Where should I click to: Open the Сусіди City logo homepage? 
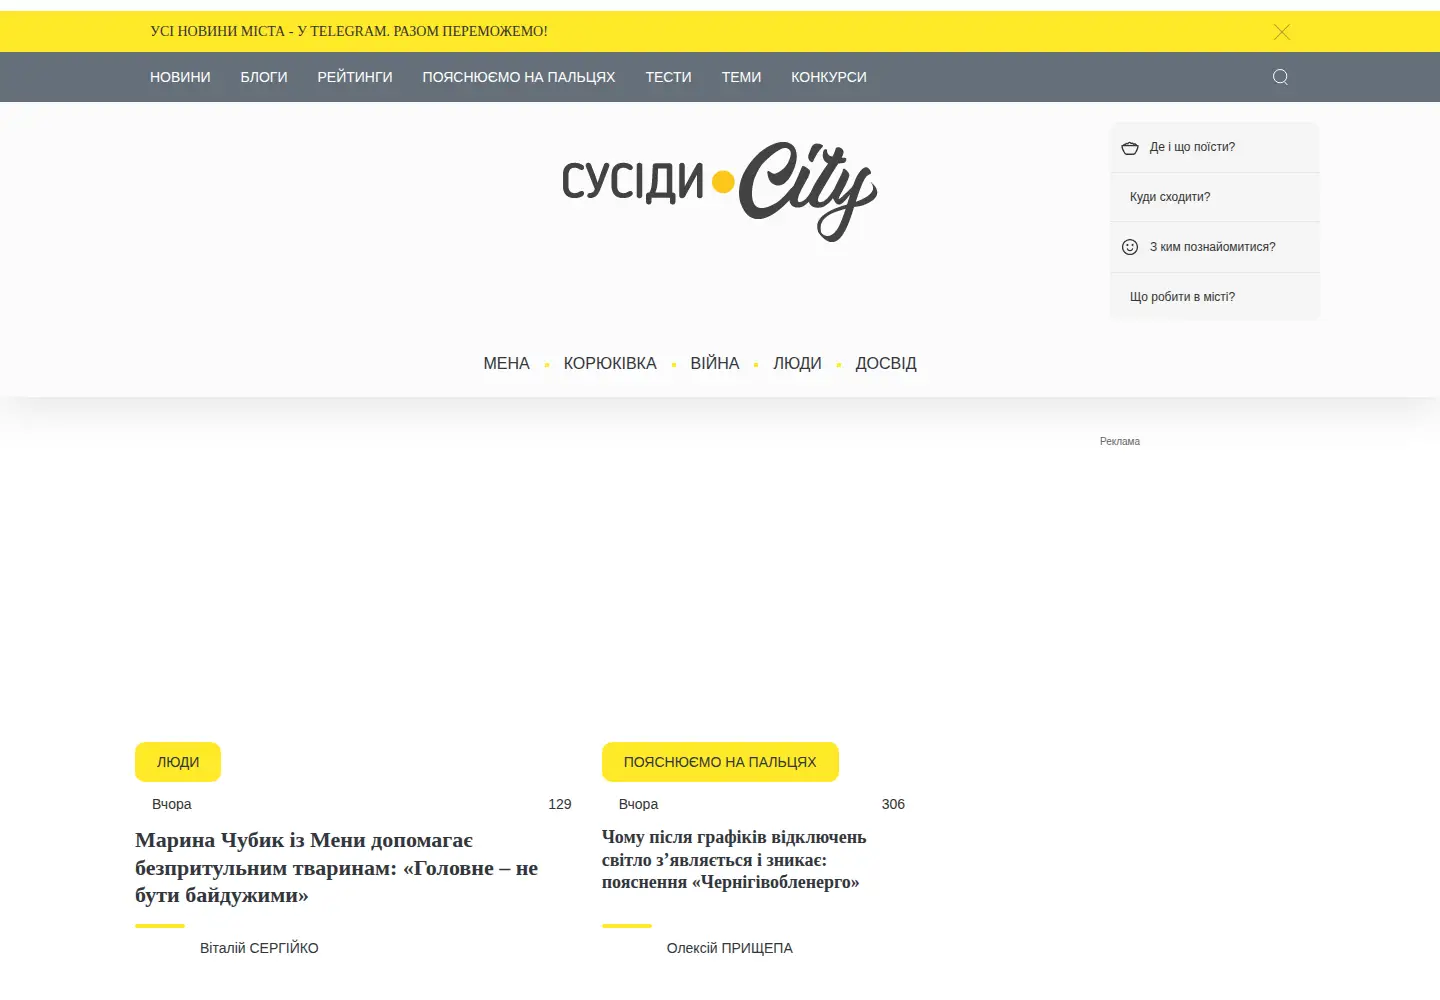(720, 191)
